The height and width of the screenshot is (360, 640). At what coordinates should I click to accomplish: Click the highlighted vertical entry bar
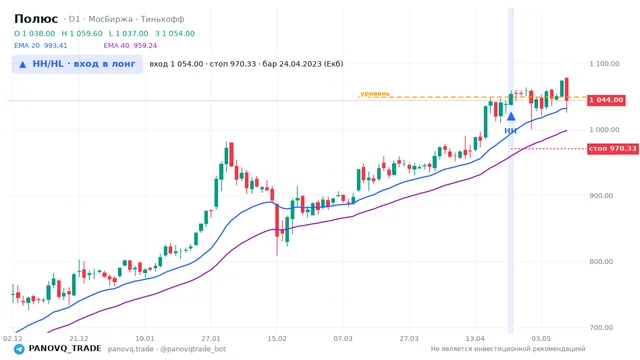[x=511, y=170]
